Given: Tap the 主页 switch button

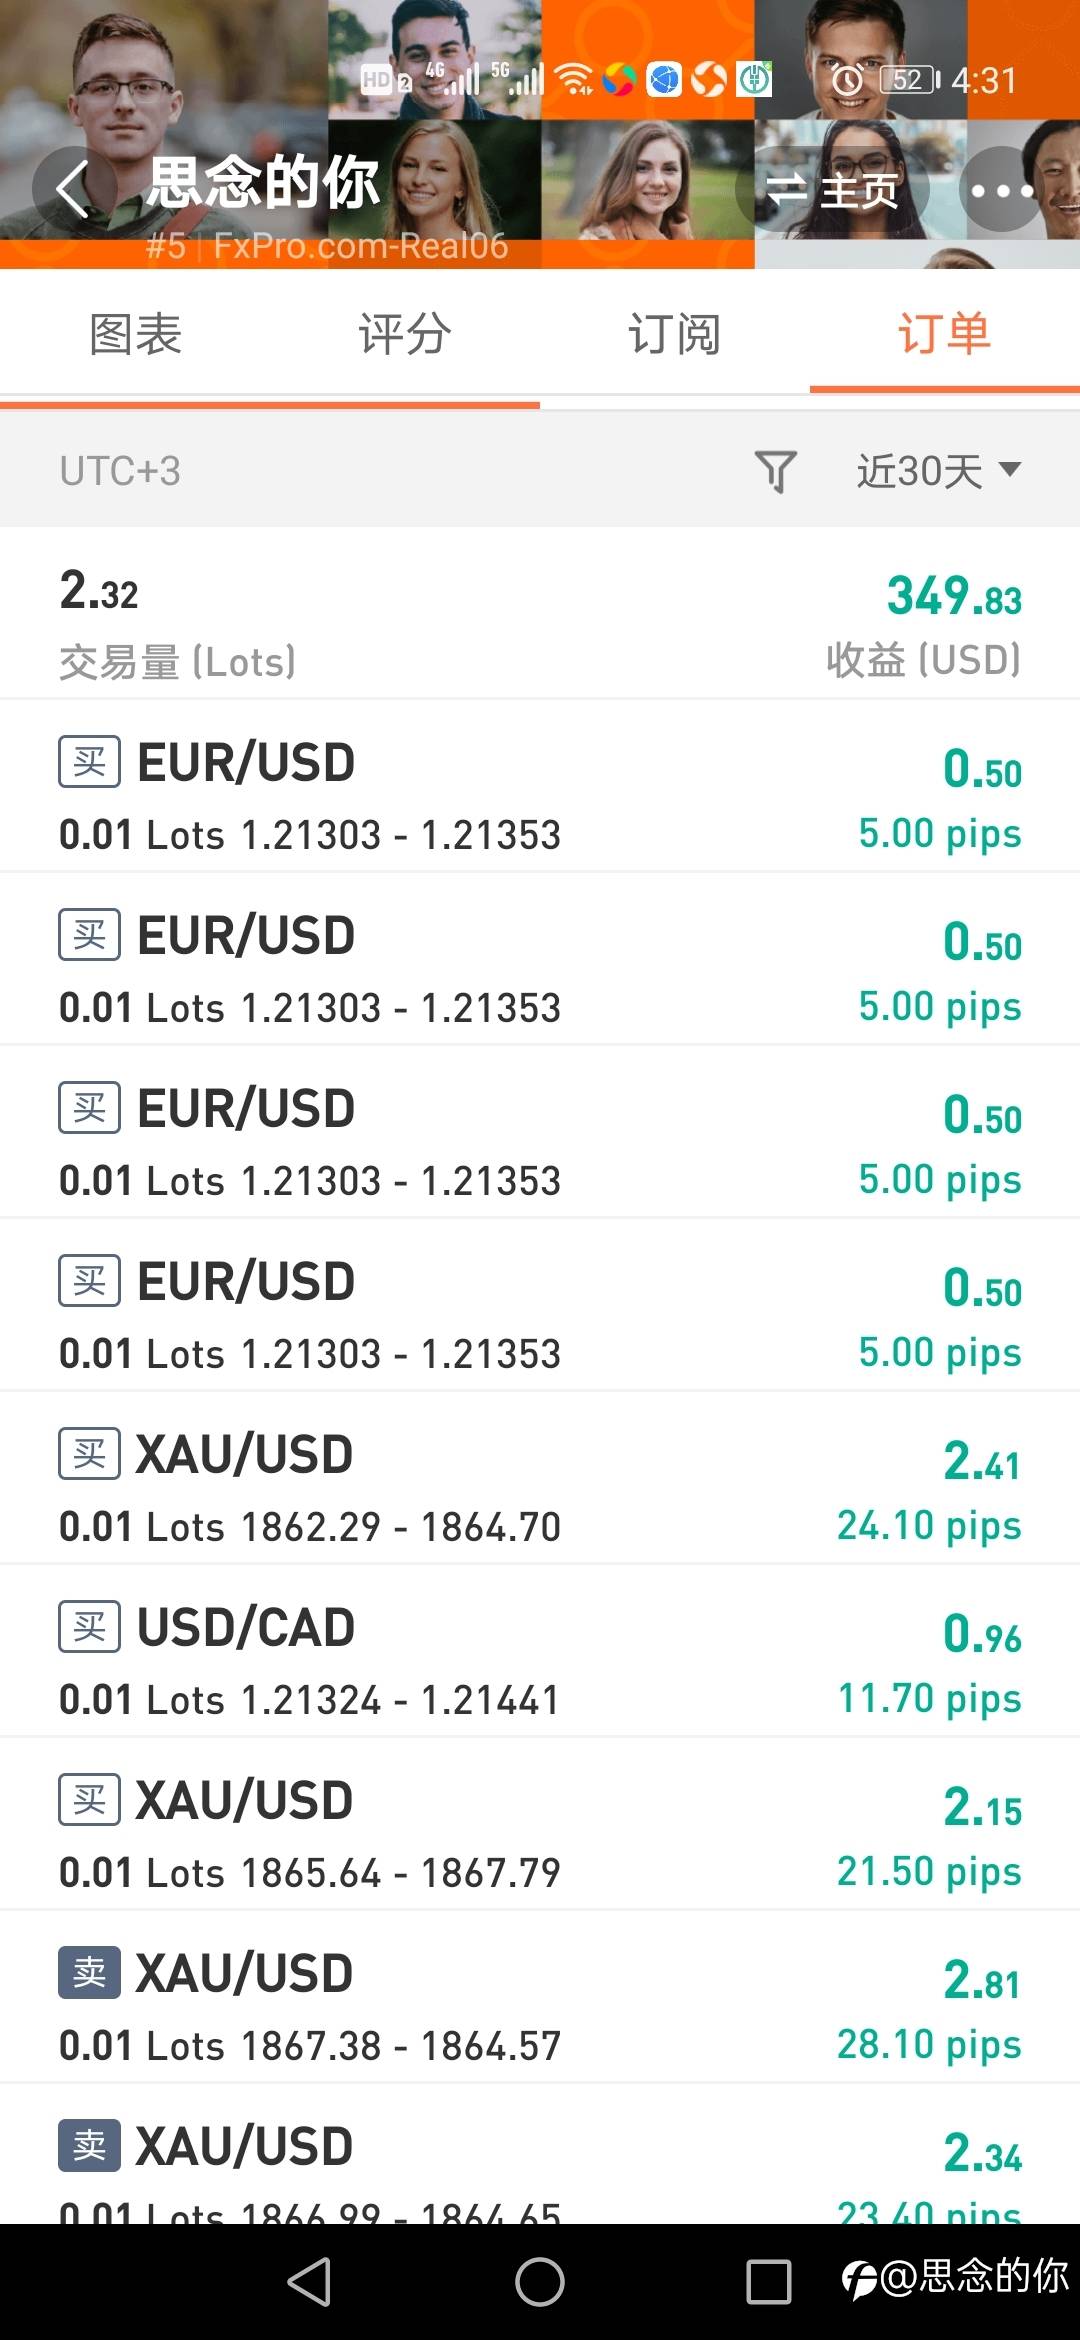Looking at the screenshot, I should [833, 189].
